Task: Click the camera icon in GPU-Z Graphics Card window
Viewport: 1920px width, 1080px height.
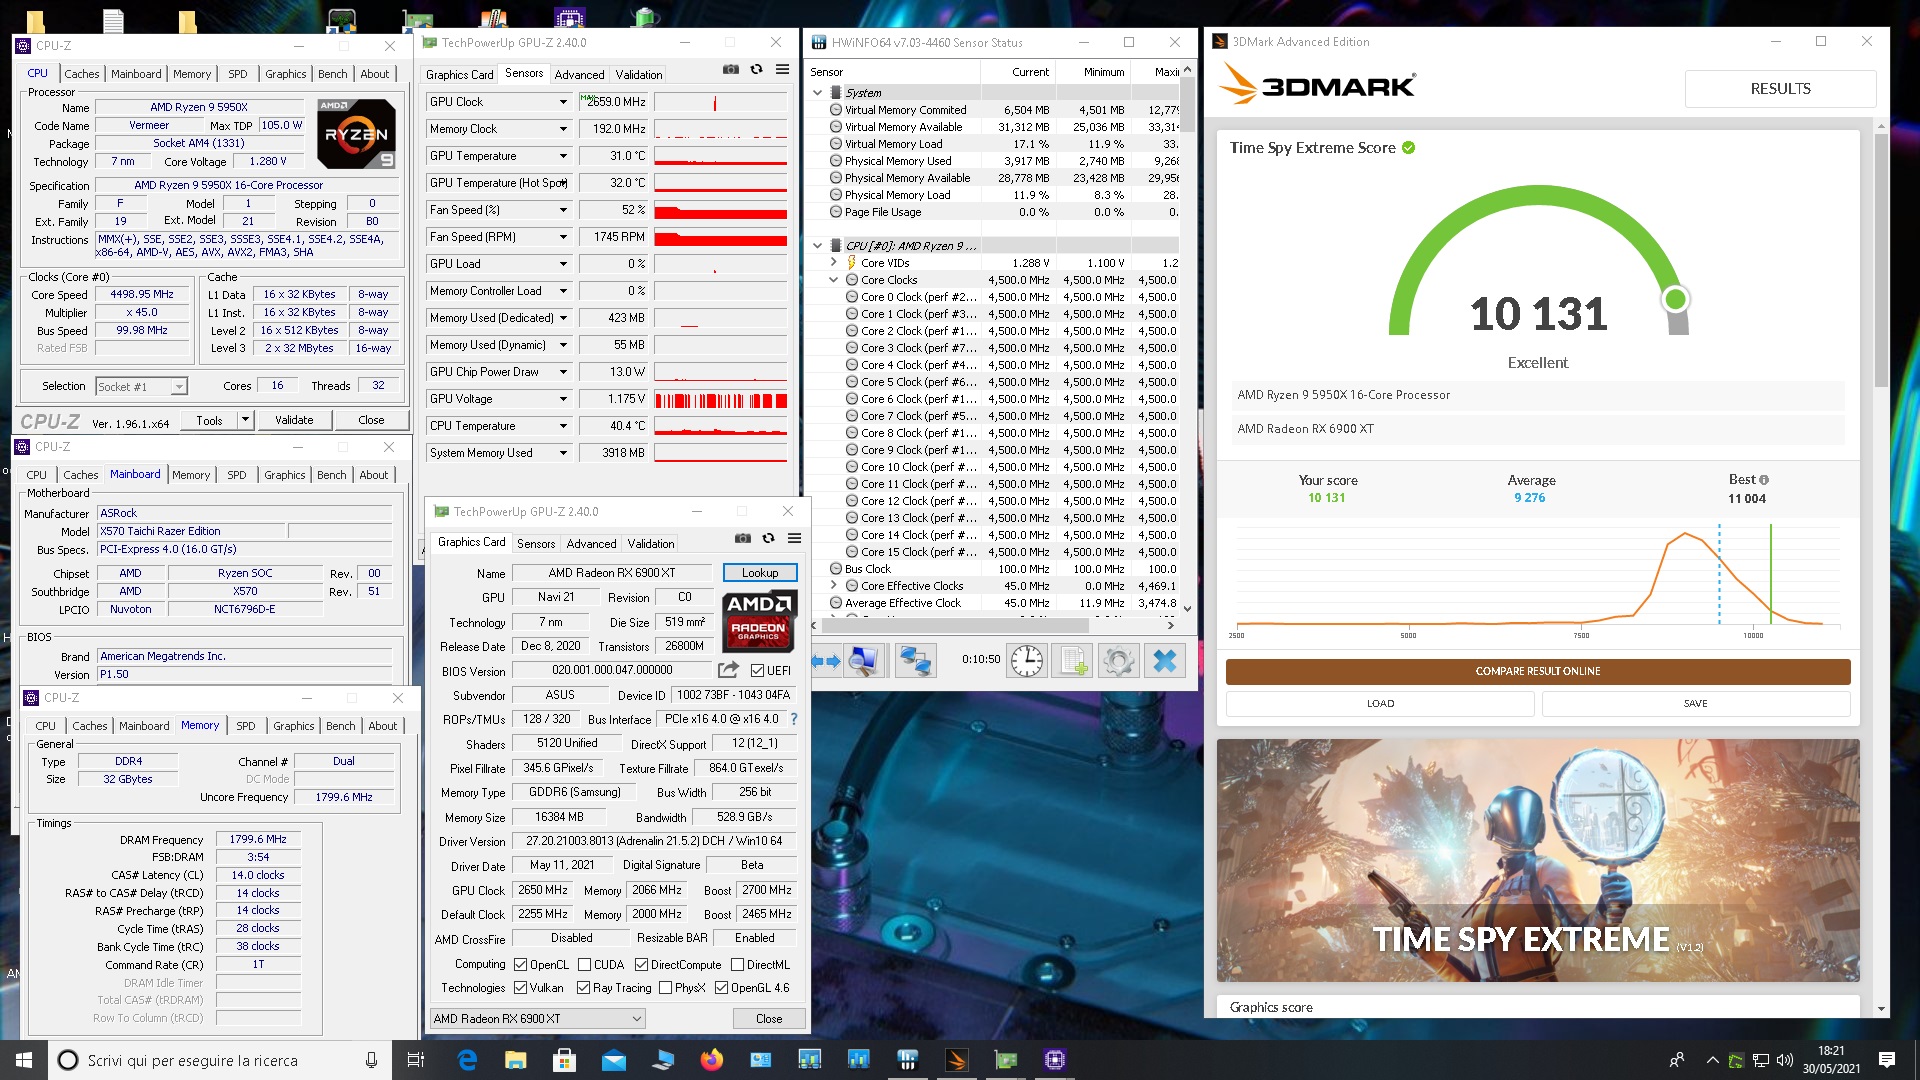Action: (743, 538)
